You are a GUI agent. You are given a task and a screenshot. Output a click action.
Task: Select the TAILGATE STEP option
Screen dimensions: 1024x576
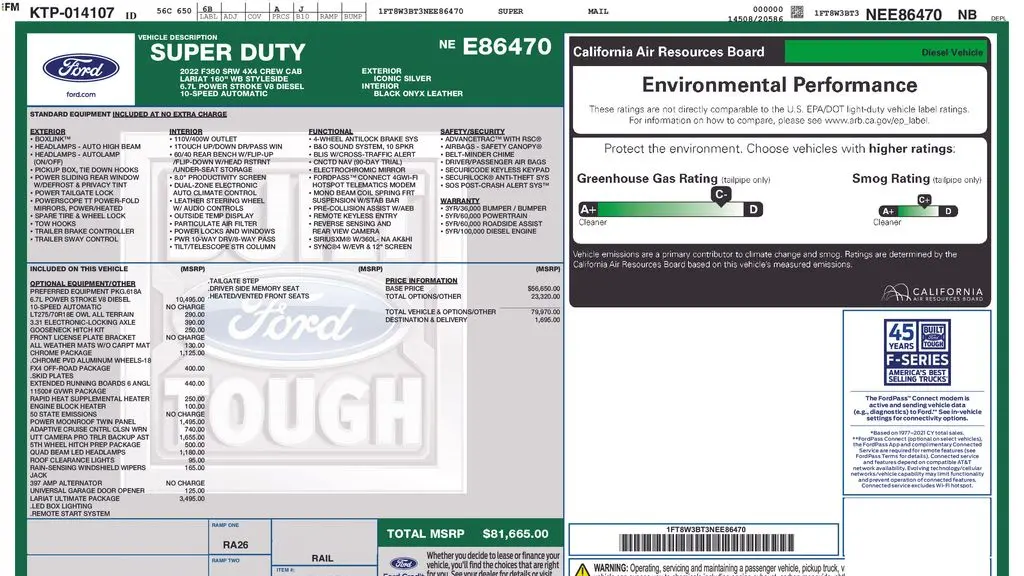(x=234, y=281)
